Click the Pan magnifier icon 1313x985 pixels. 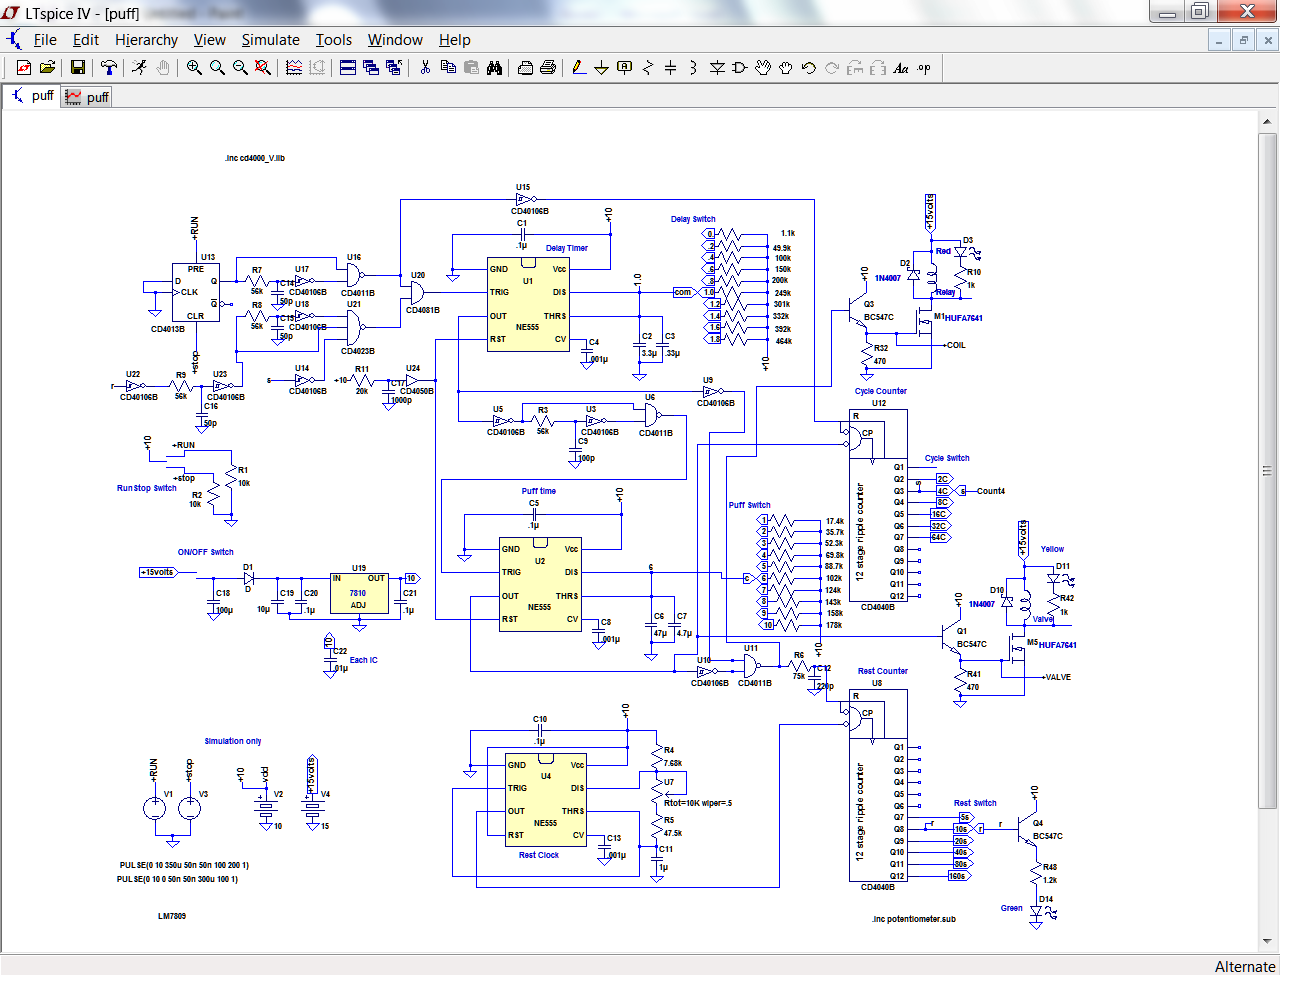point(217,68)
